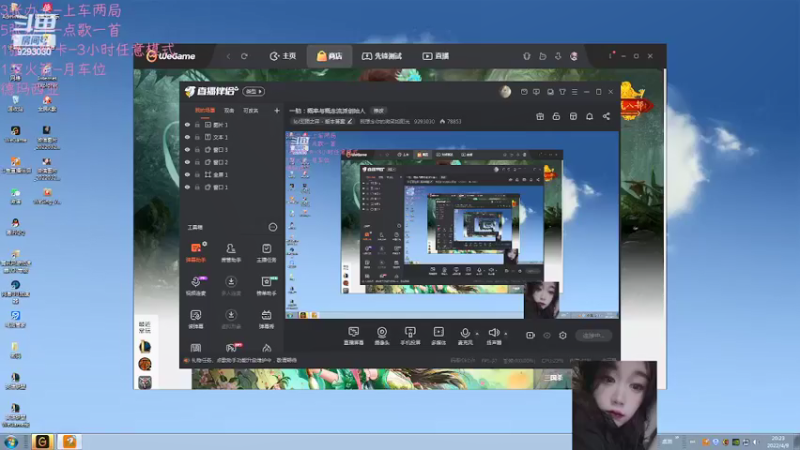Open WeGame 商店 tab

[x=329, y=56]
